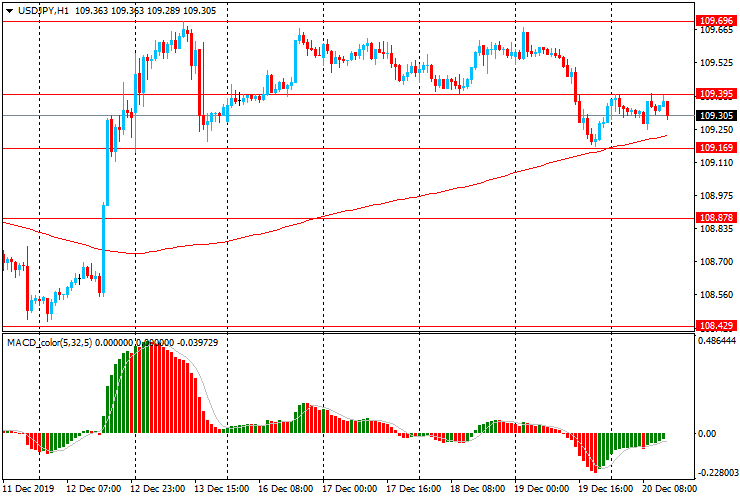This screenshot has height=500, width=740.
Task: Click the 109.110 price axis value
Action: [716, 163]
